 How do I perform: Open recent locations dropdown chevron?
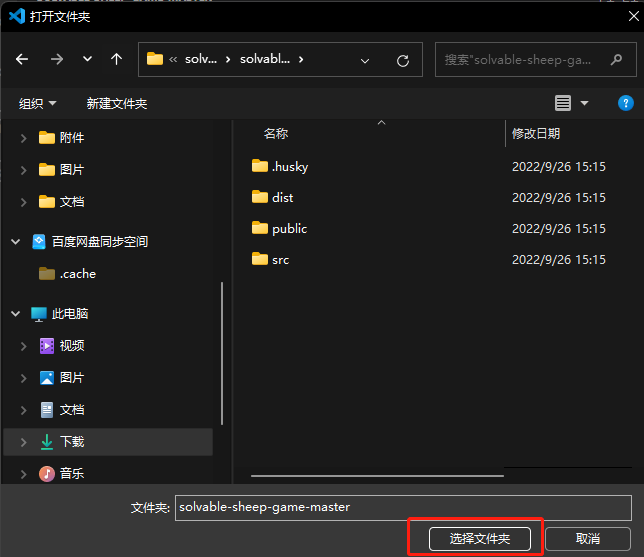click(x=87, y=59)
